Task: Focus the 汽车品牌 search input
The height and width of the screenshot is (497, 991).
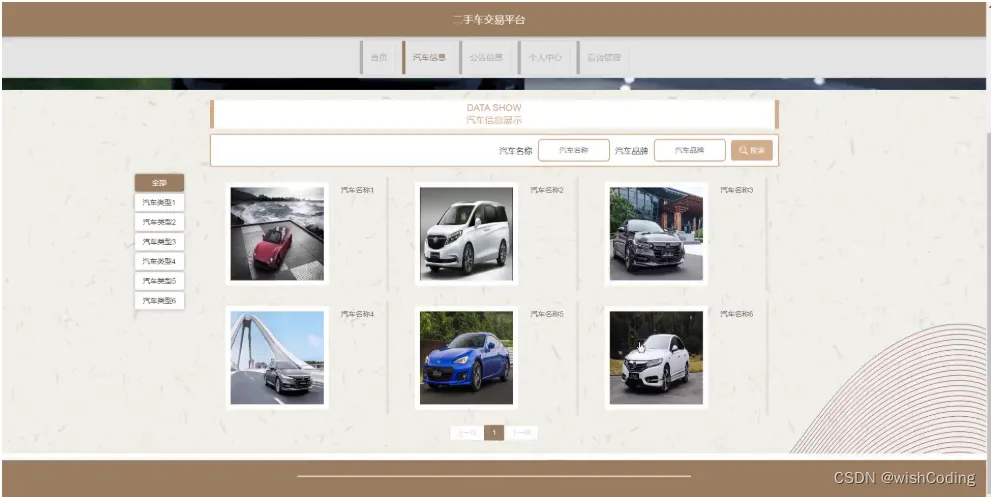Action: click(690, 150)
